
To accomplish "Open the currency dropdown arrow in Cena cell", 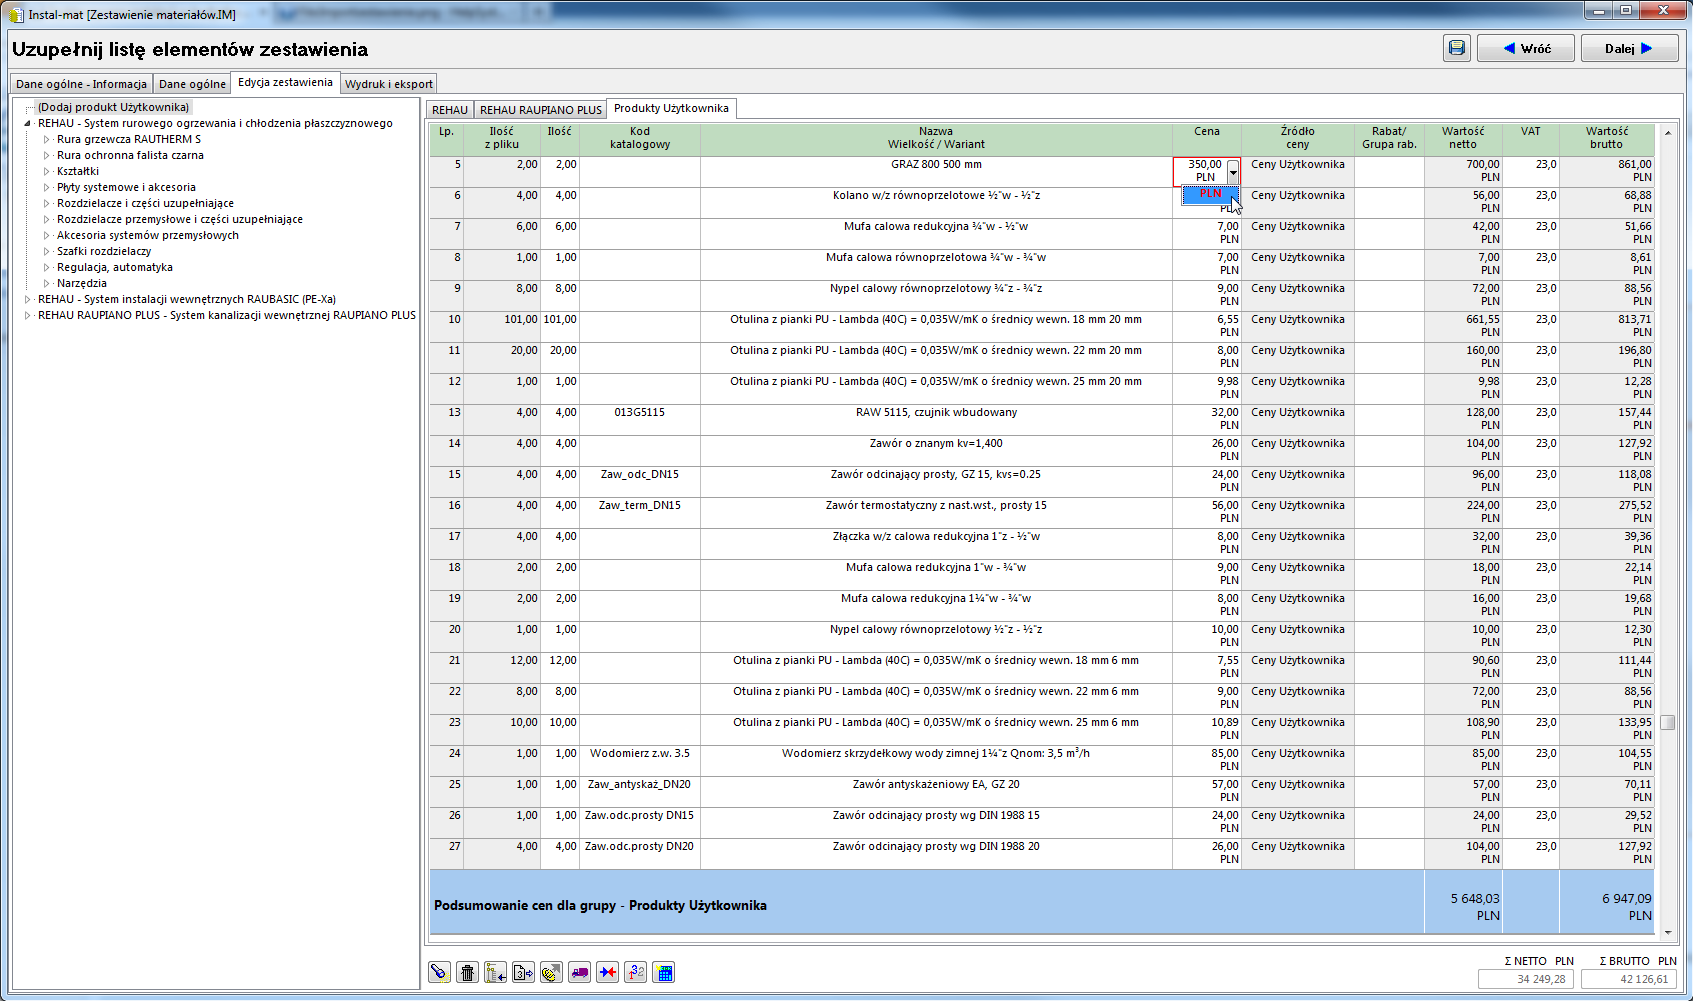I will (1233, 172).
